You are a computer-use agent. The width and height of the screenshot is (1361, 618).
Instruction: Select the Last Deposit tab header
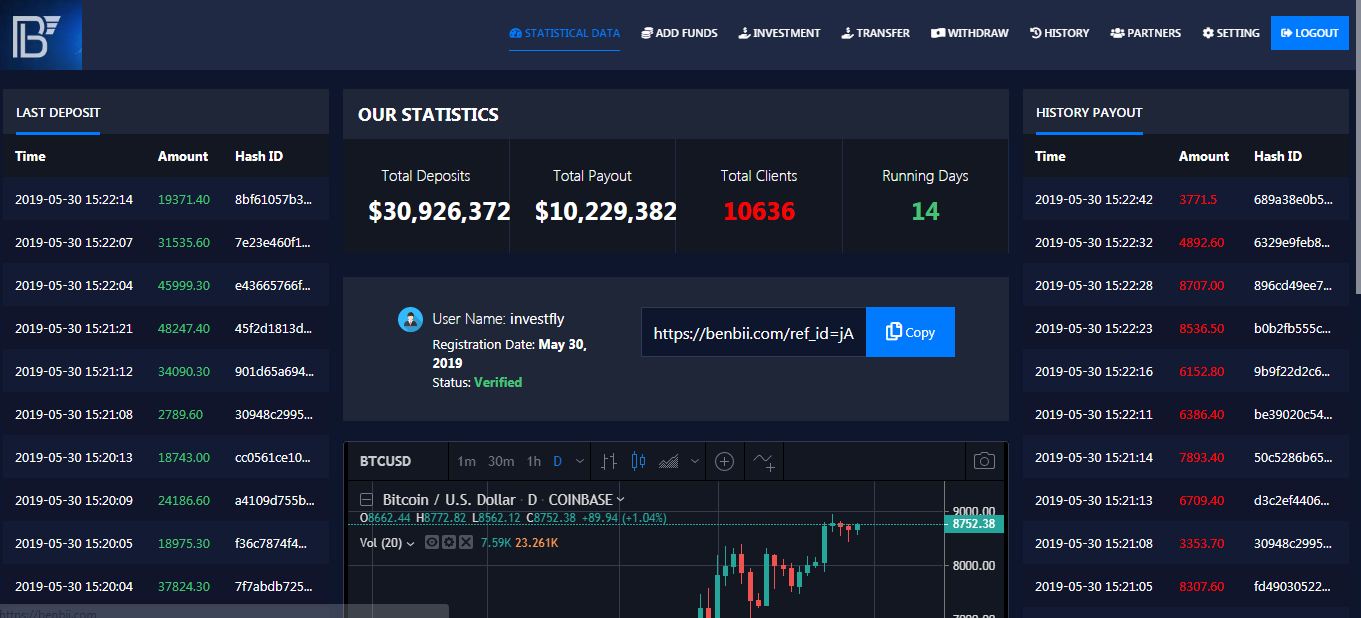click(x=58, y=113)
